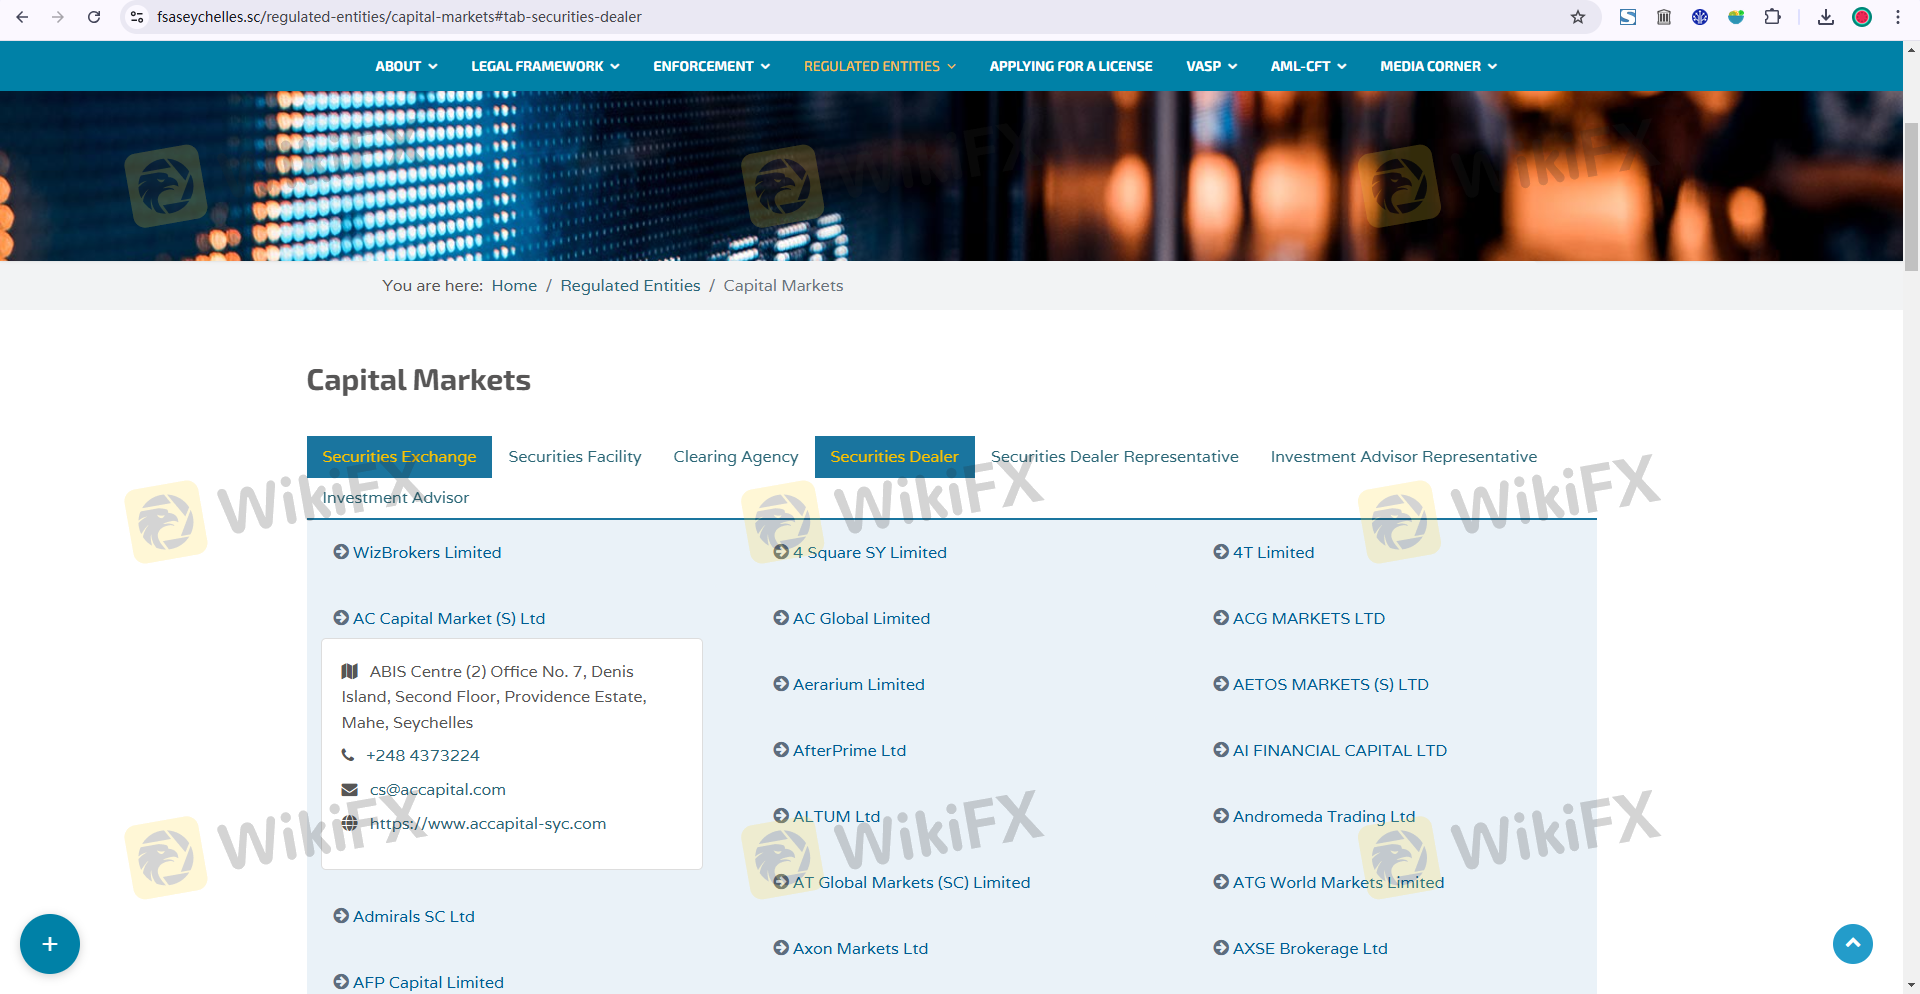Open the www.accapital-syc.com website link
The height and width of the screenshot is (994, 1920).
(x=487, y=824)
